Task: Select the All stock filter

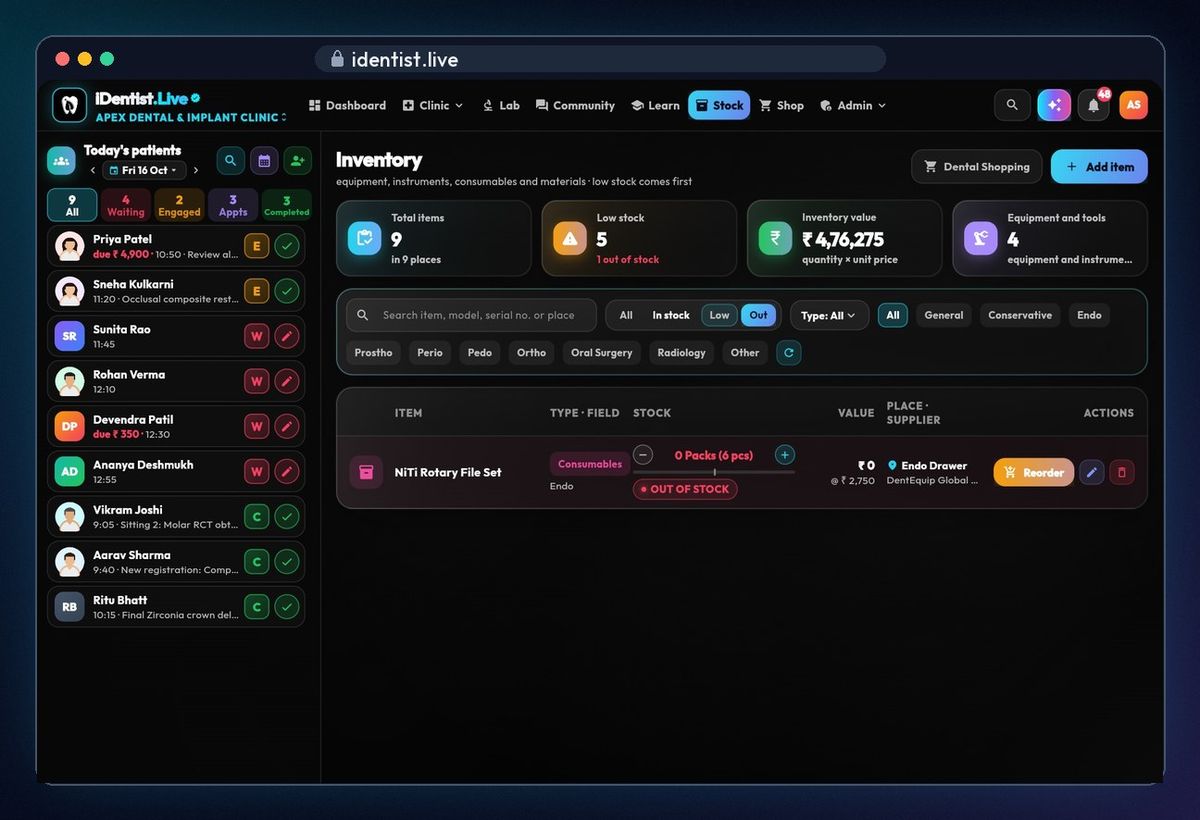Action: point(626,315)
